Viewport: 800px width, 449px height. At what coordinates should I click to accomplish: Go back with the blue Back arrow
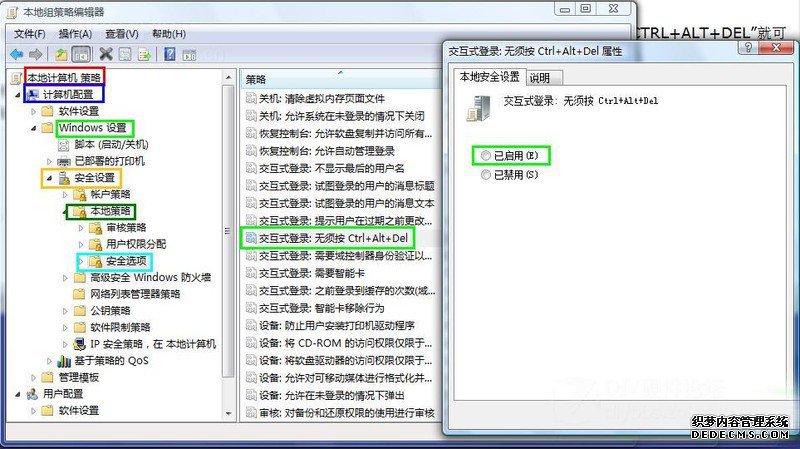(x=16, y=54)
